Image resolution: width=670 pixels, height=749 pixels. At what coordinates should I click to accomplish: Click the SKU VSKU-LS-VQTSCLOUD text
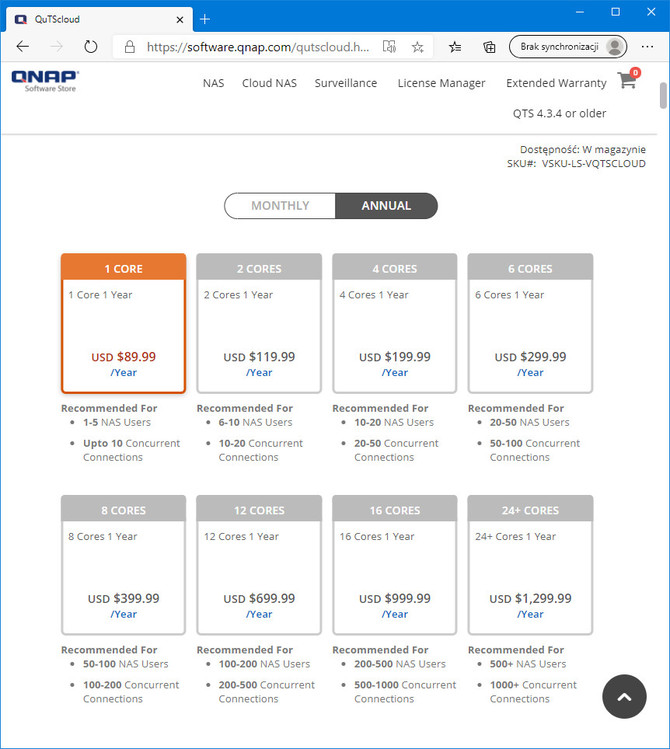[x=576, y=164]
